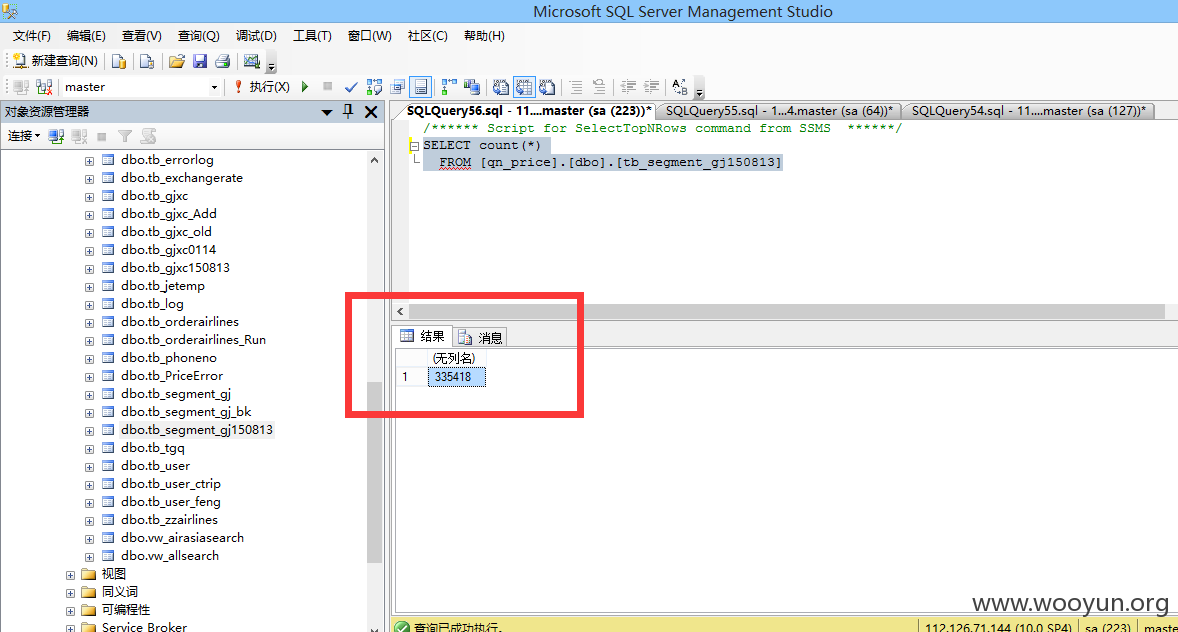Click the Comment Out Selected Lines icon
Viewport: 1178px width, 632px height.
[575, 87]
